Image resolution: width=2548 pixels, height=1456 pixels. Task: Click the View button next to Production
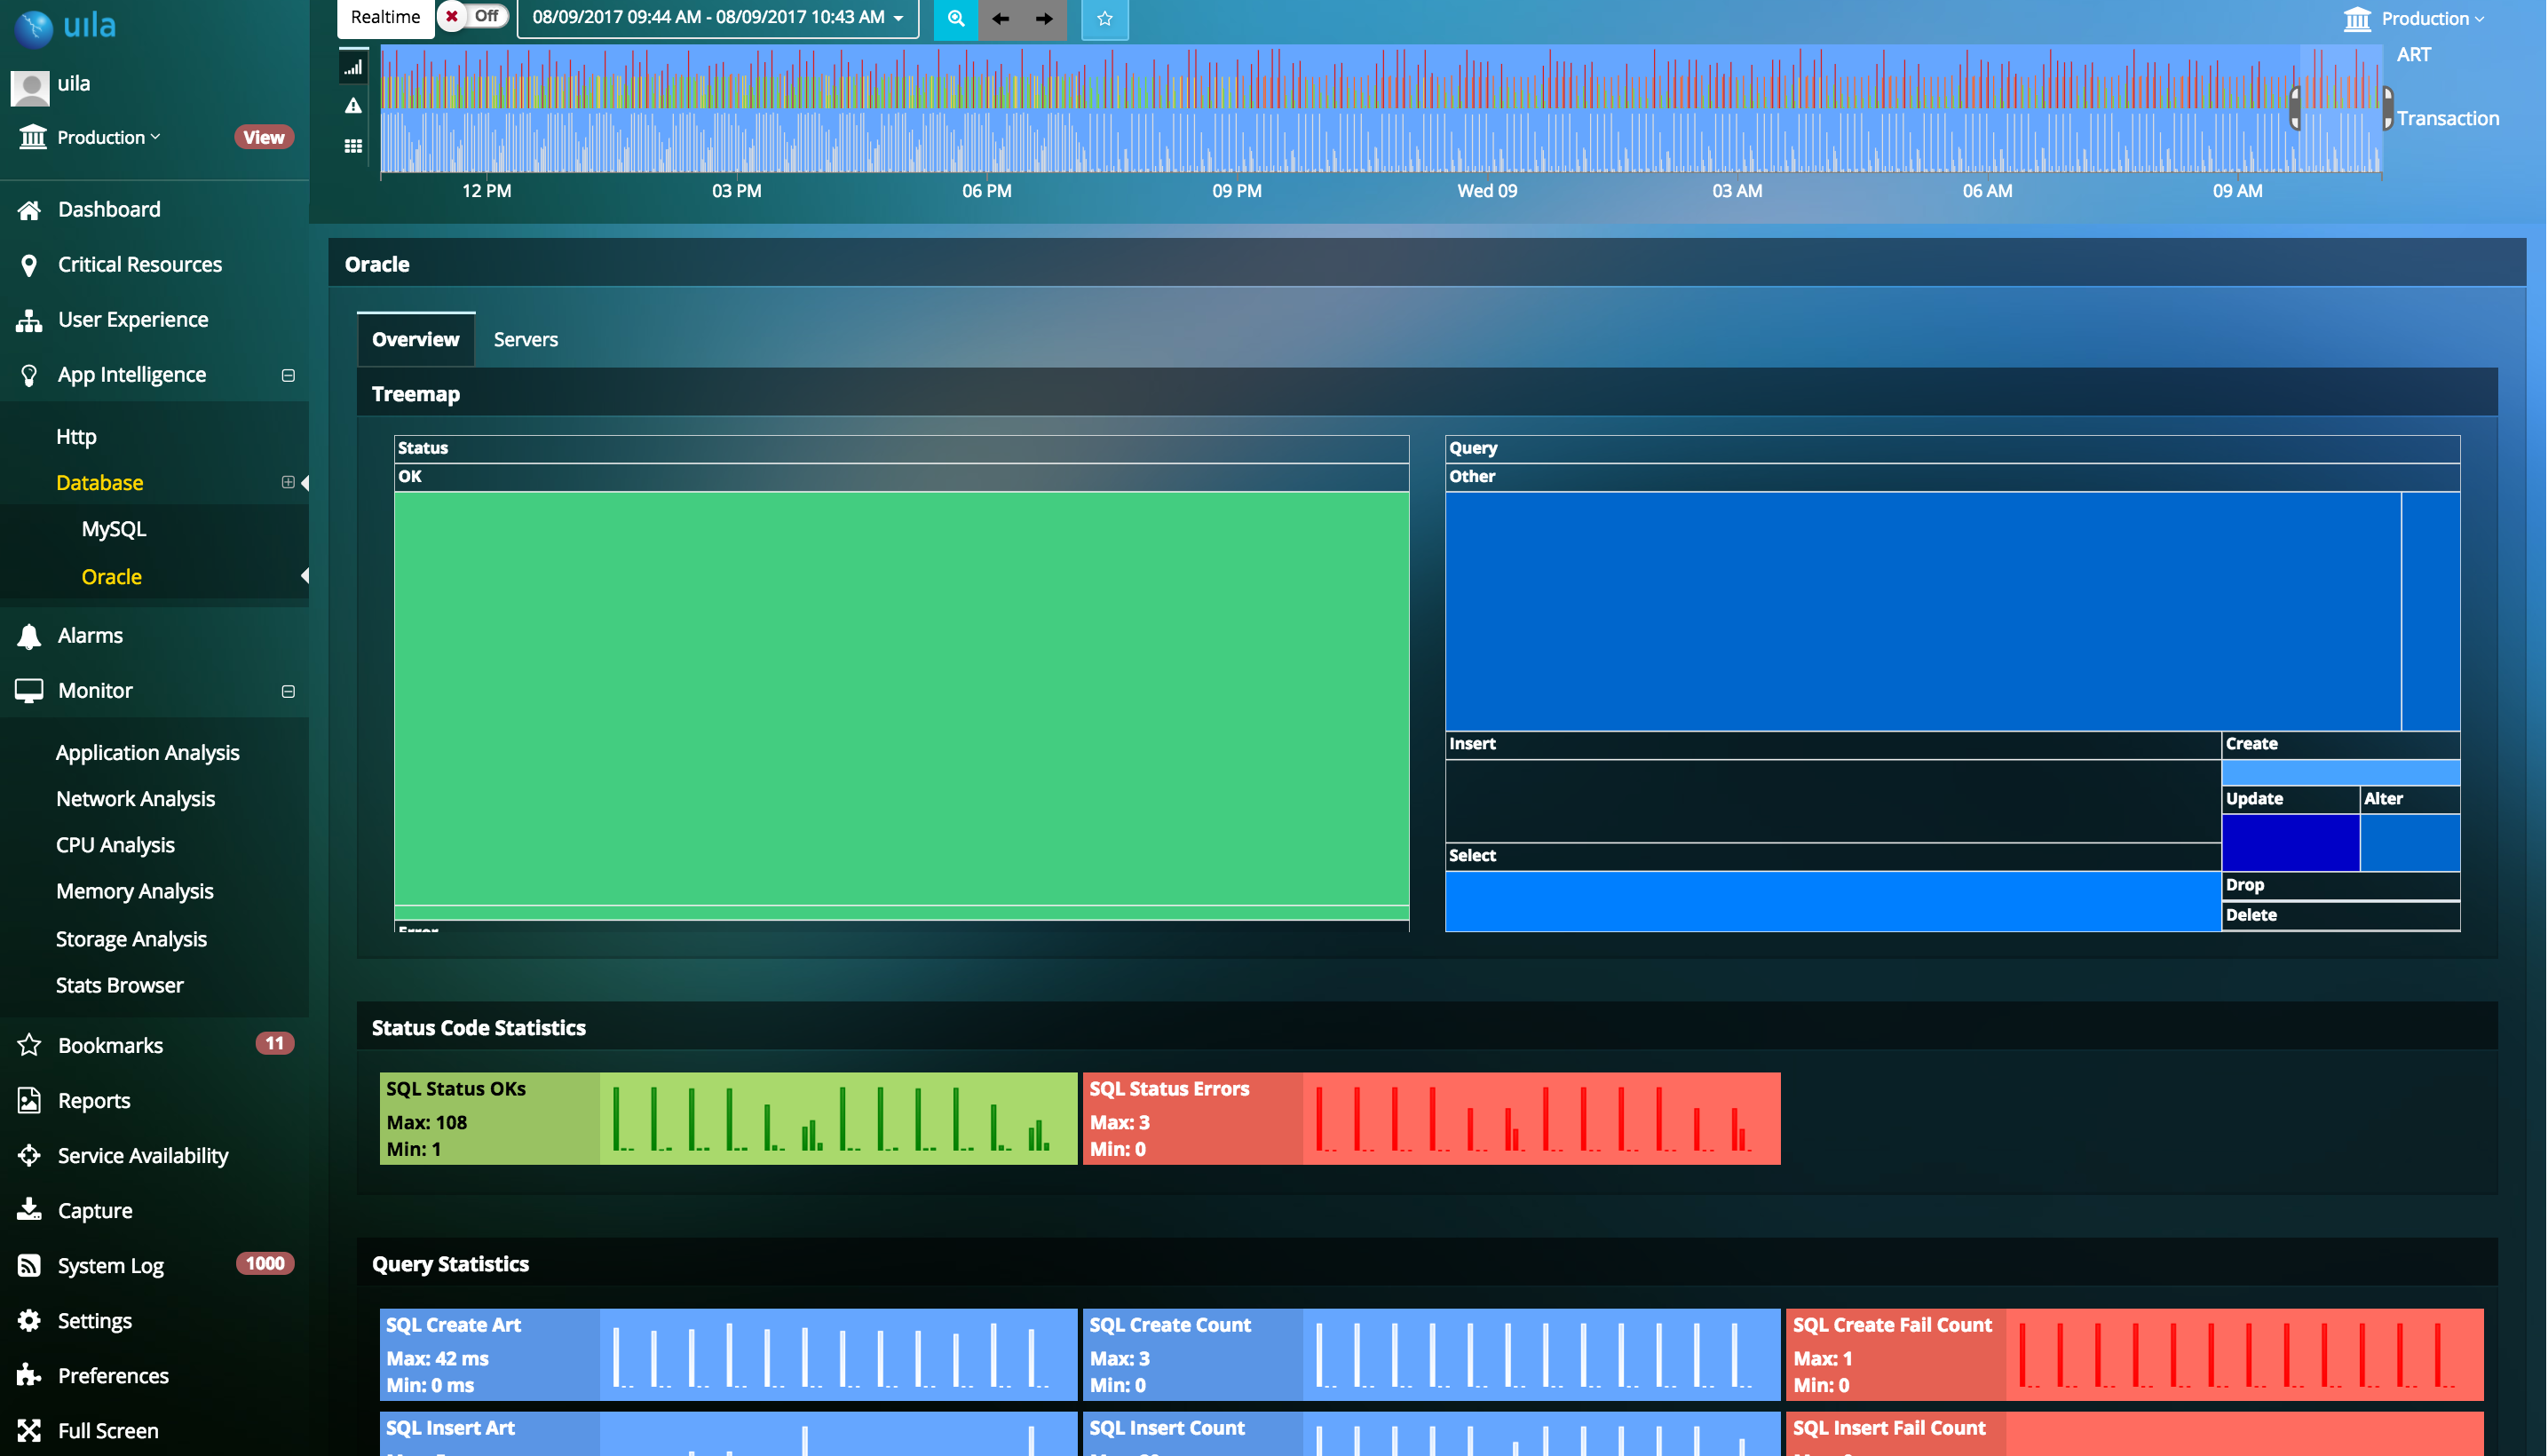(x=263, y=137)
